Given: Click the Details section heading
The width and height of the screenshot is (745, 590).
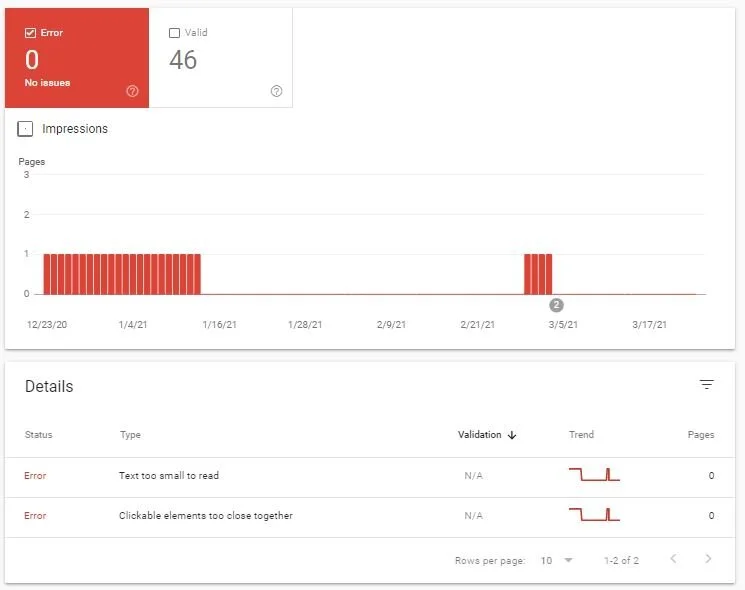Looking at the screenshot, I should coord(49,386).
